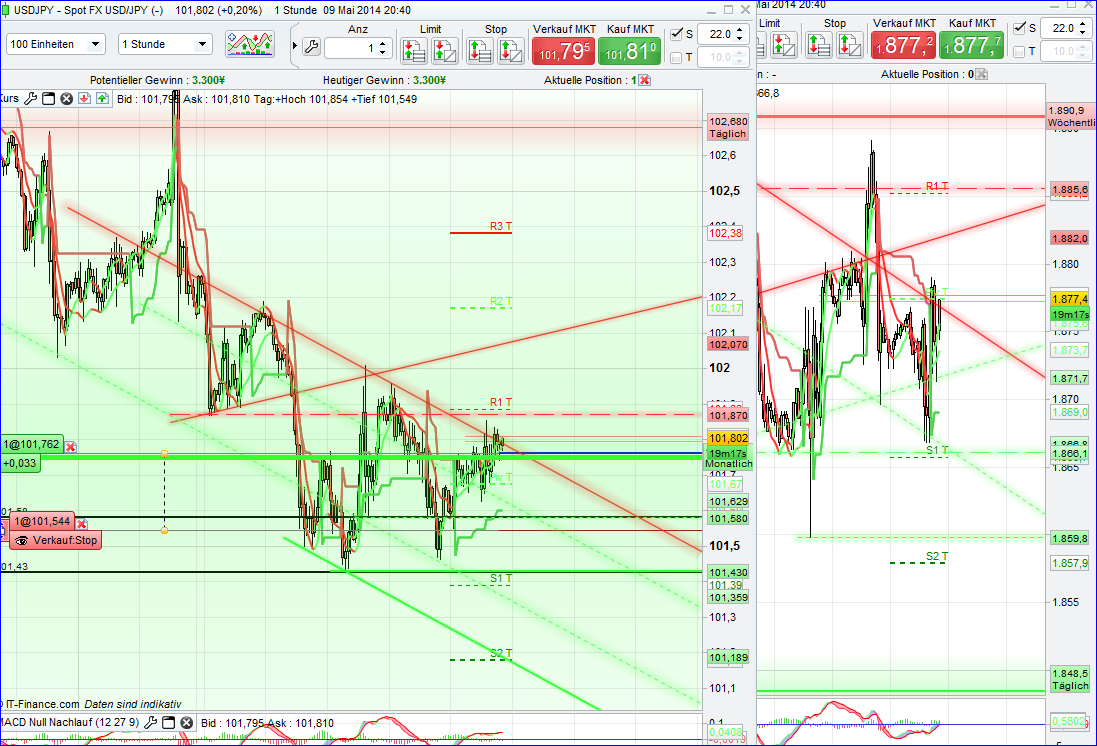Open the wrench settings icon for Kurs chart
Viewport: 1097px width, 746px height.
click(30, 98)
